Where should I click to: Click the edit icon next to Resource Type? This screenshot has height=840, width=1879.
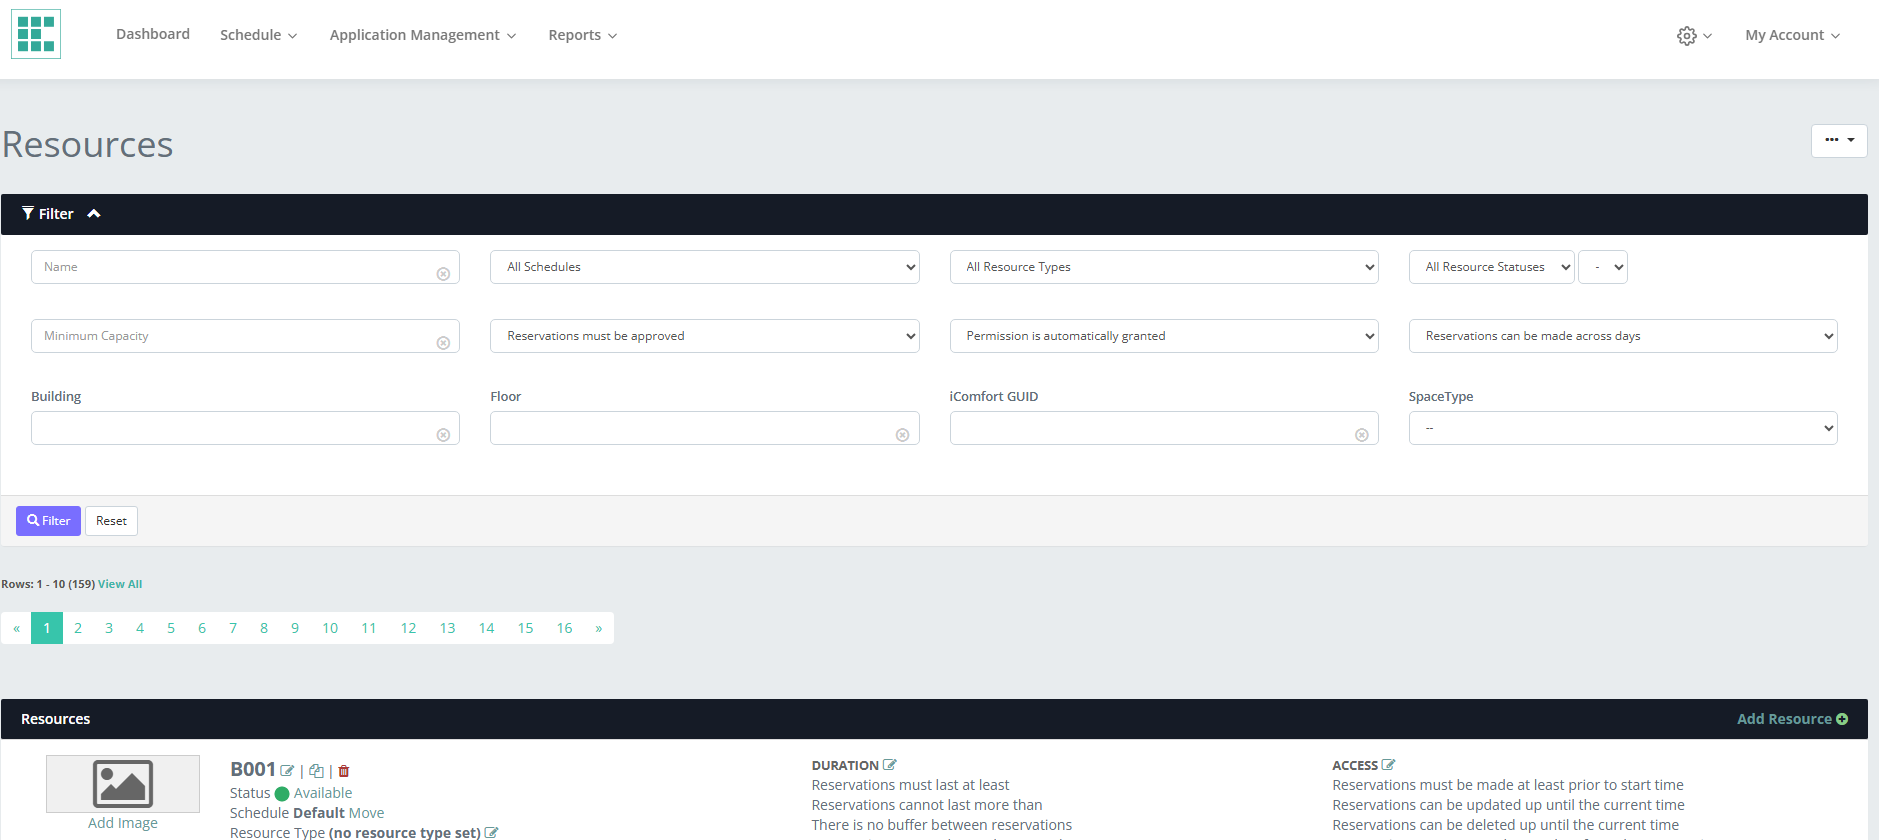491,833
